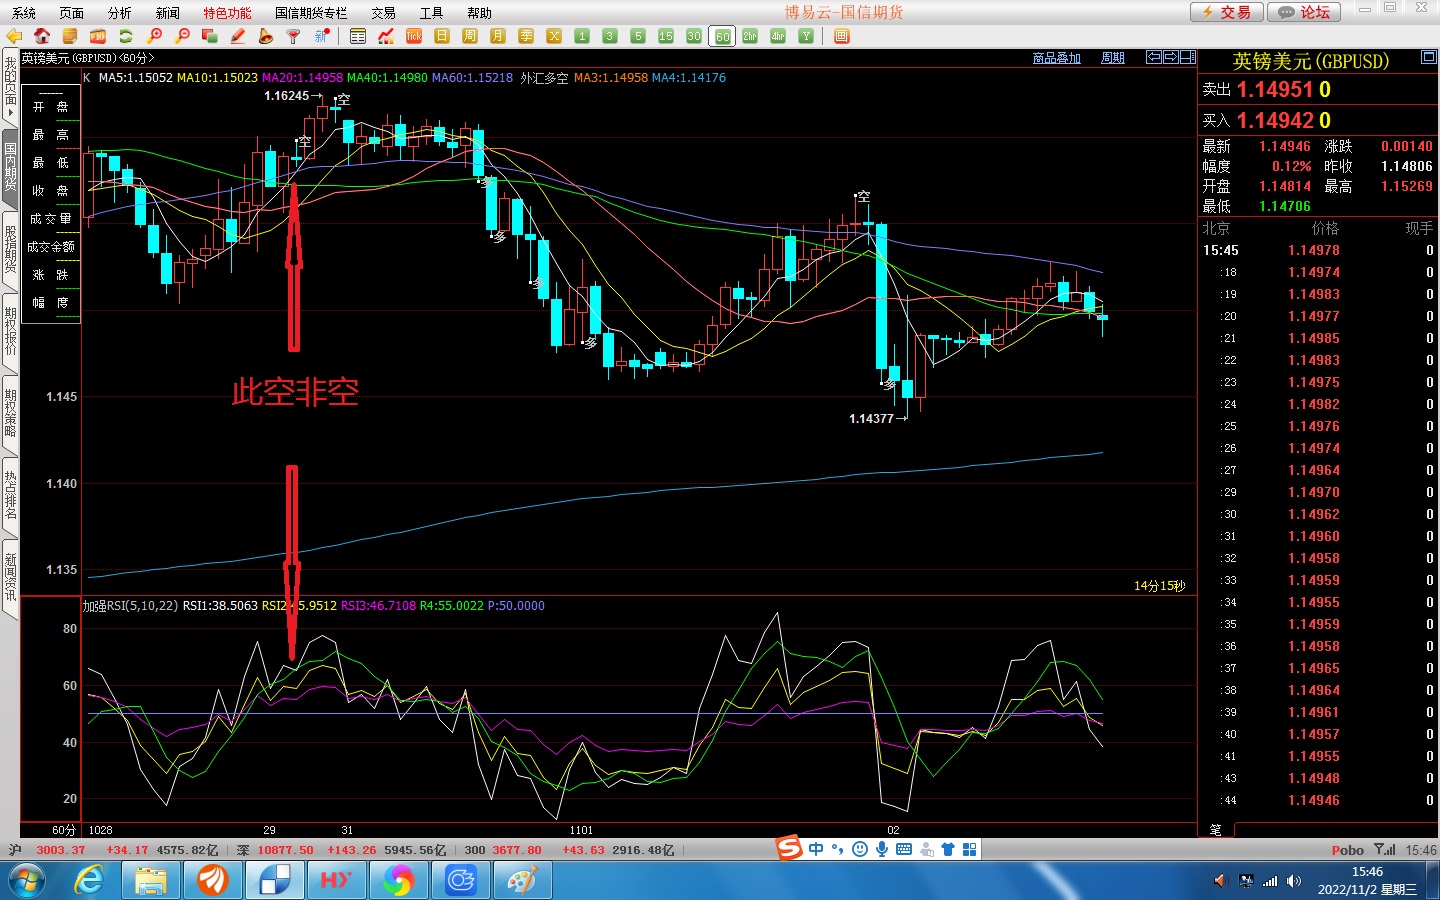Open Internet Explorer from taskbar

[x=90, y=881]
